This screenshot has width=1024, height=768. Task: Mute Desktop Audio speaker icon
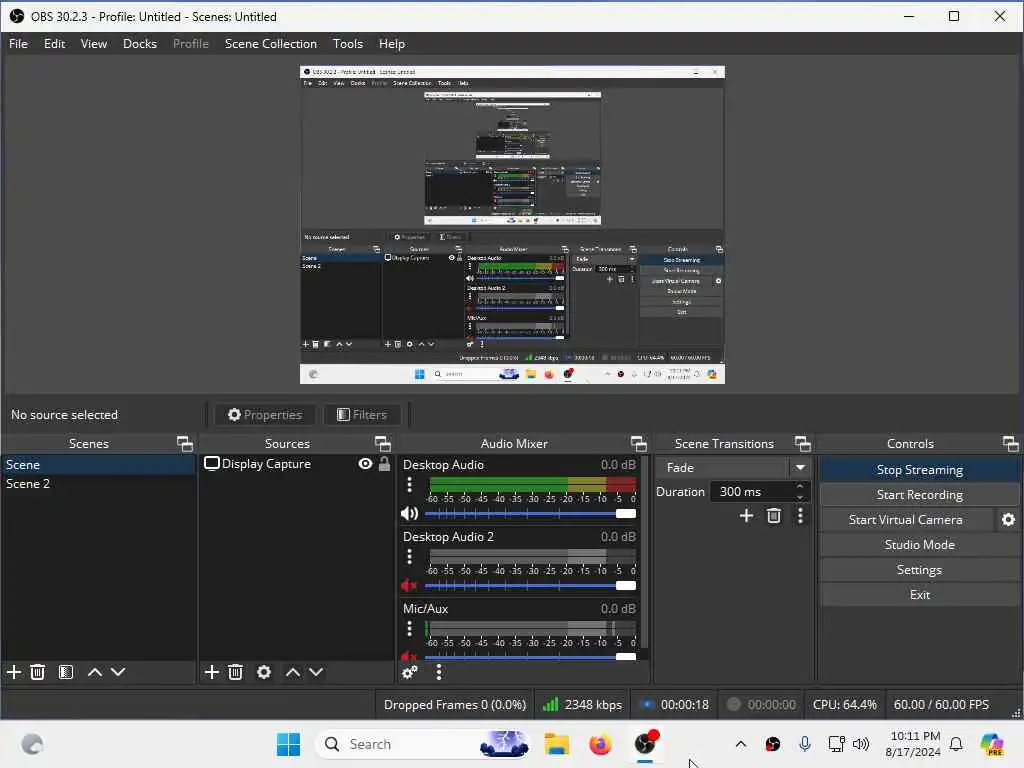[409, 514]
